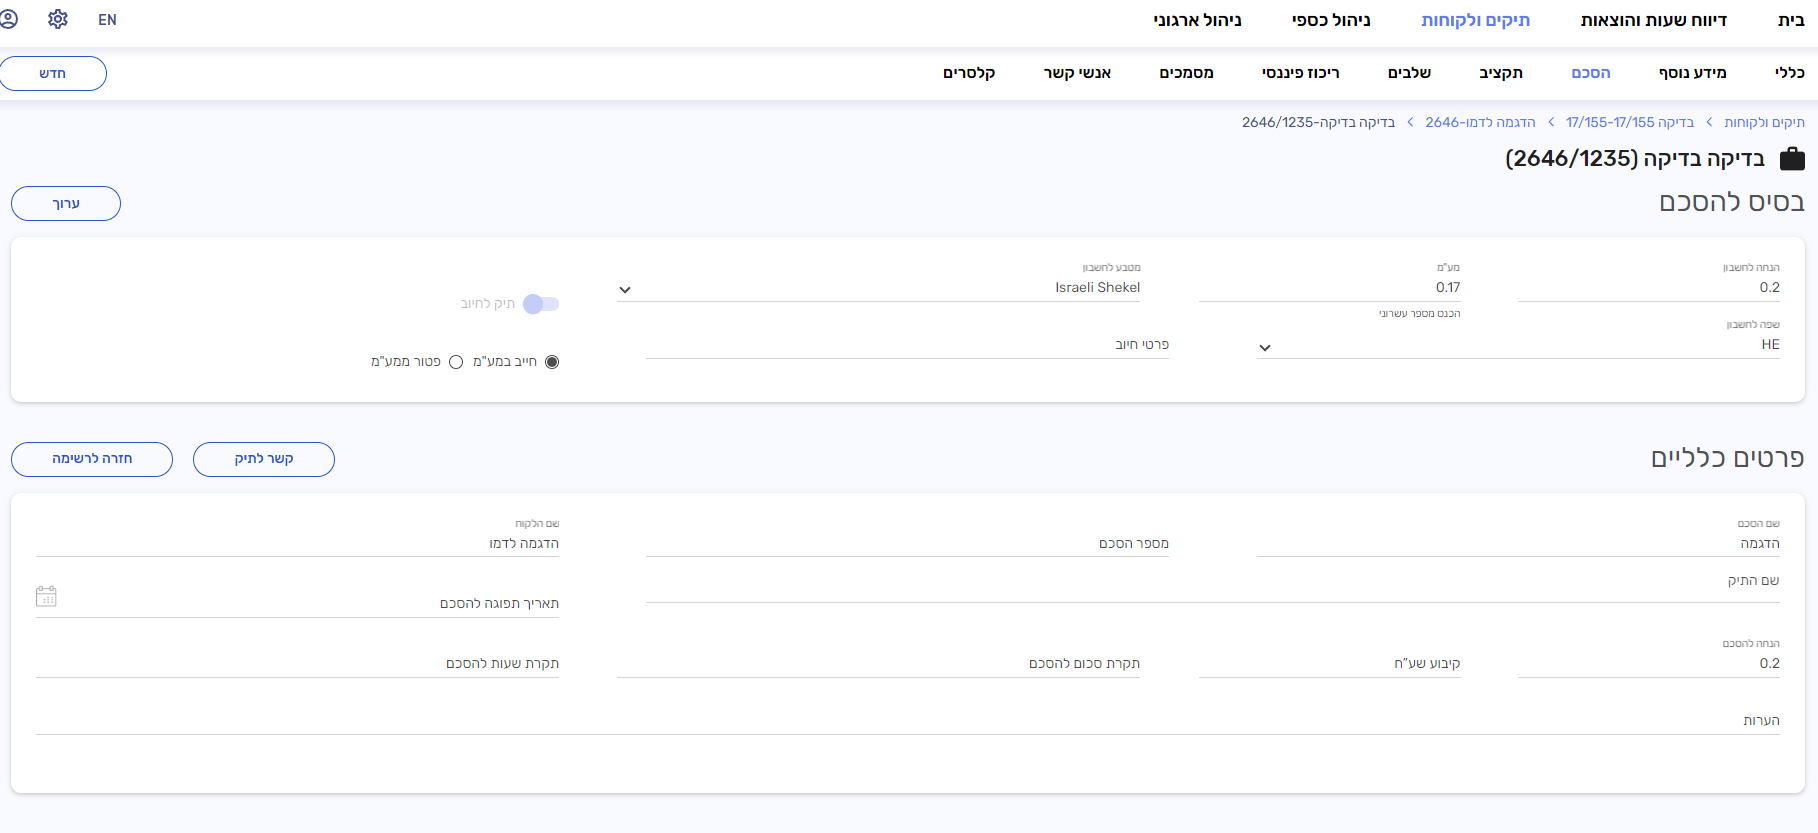
Task: Open the ניהול כספי menu
Action: (1330, 20)
